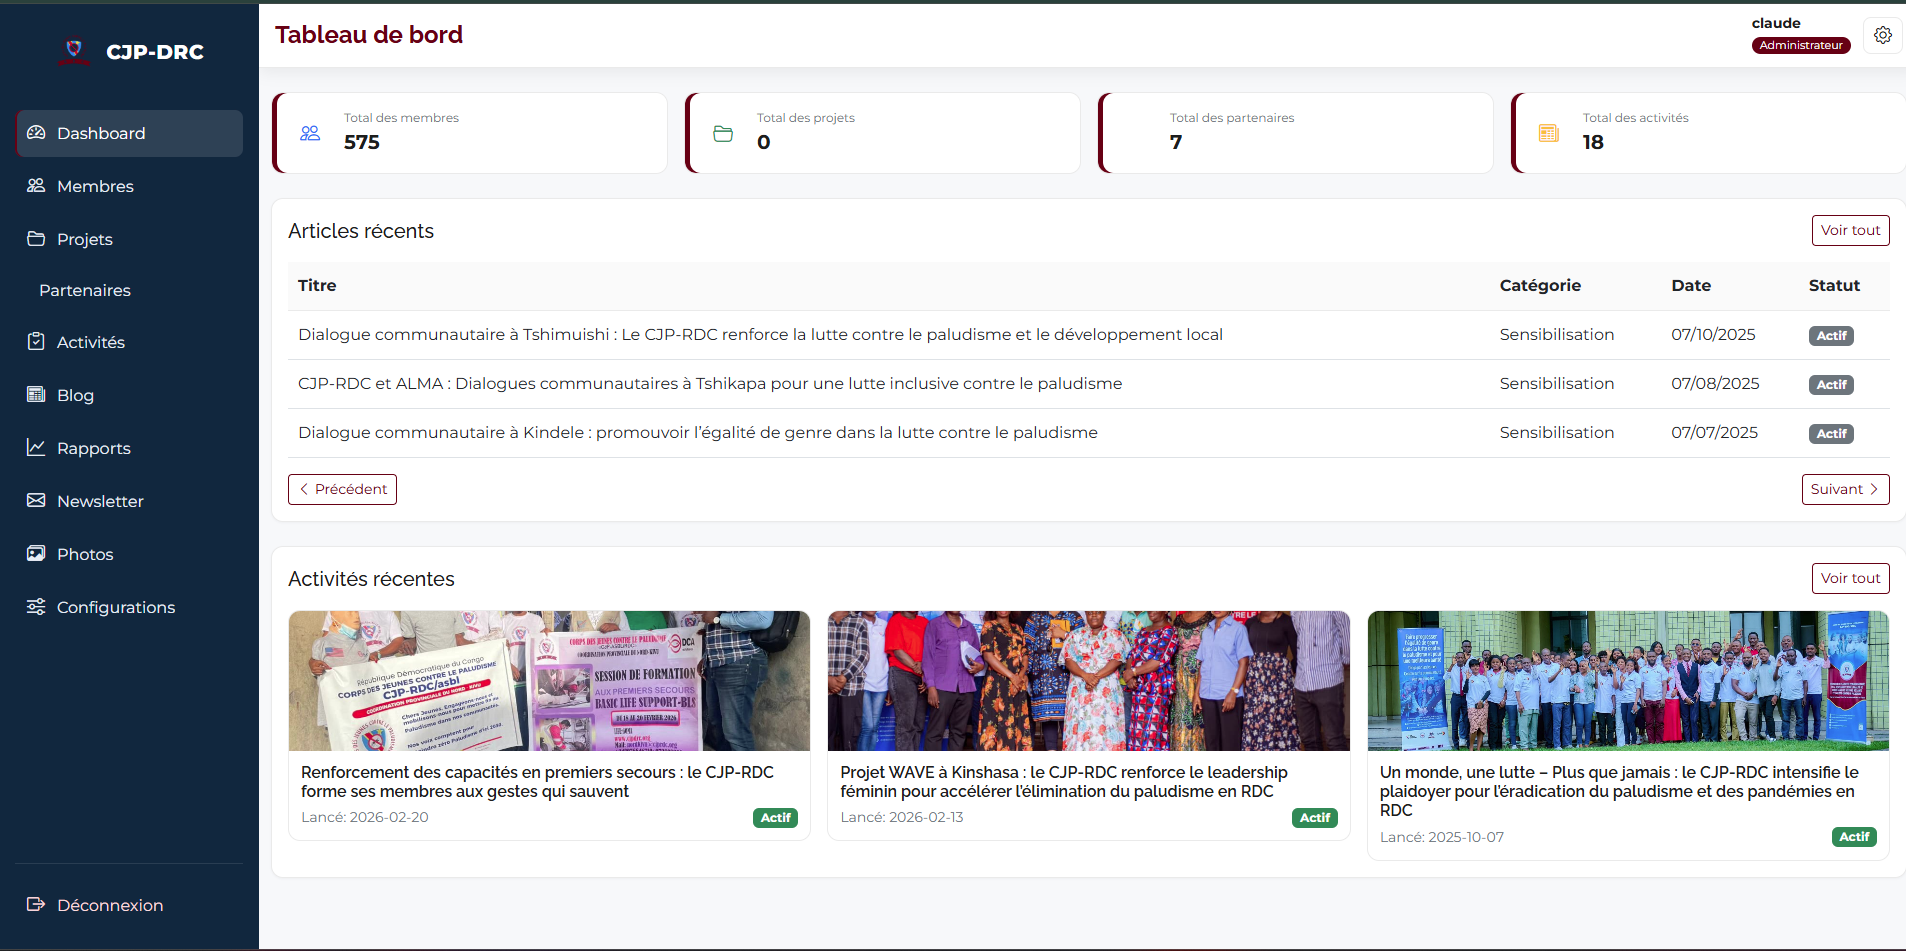
Task: Go to the Photos section
Action: [130, 554]
